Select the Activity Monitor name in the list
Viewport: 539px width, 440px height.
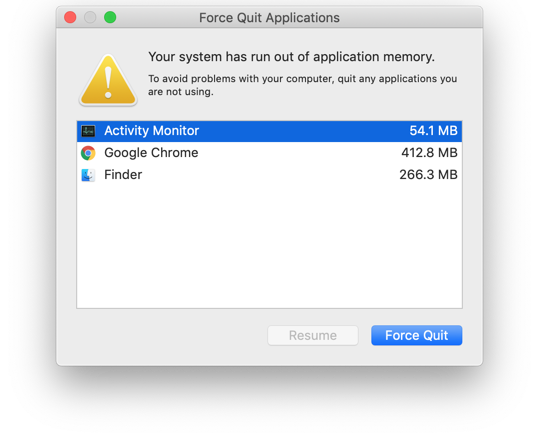(x=152, y=131)
